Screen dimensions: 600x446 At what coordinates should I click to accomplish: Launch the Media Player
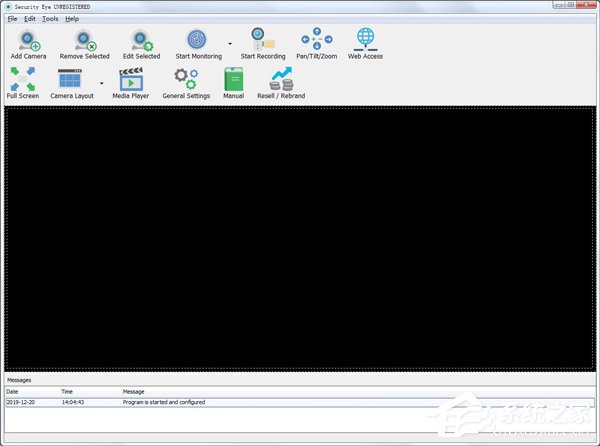[x=131, y=80]
